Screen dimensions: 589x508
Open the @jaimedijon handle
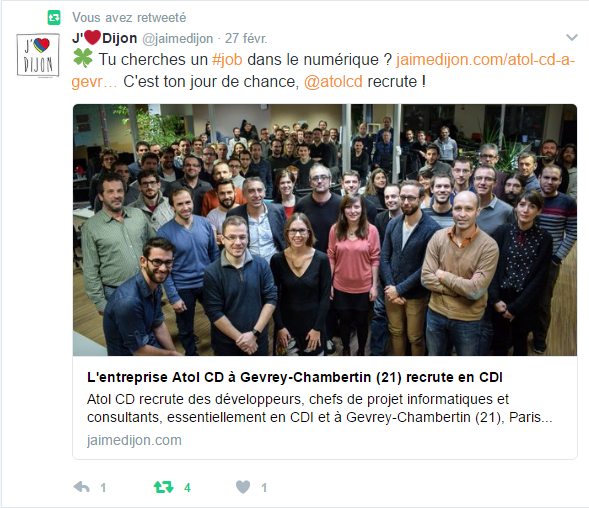point(177,38)
